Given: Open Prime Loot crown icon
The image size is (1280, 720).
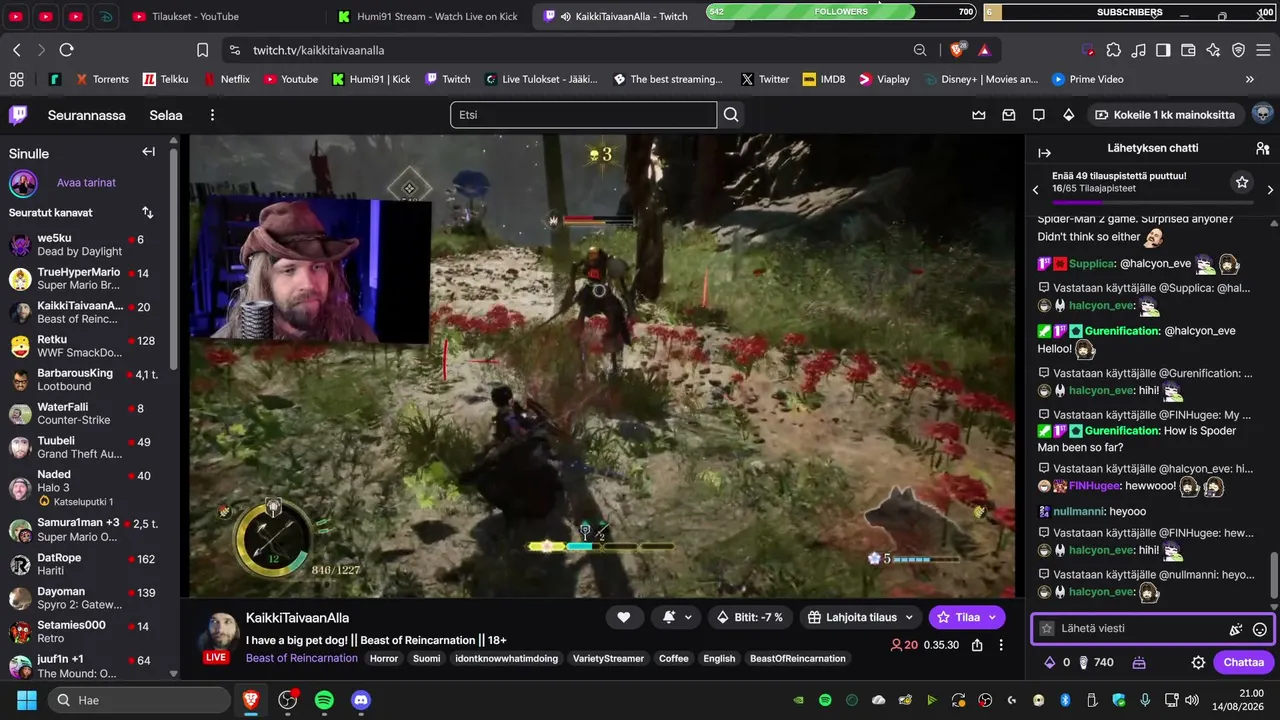Looking at the screenshot, I should [x=979, y=115].
